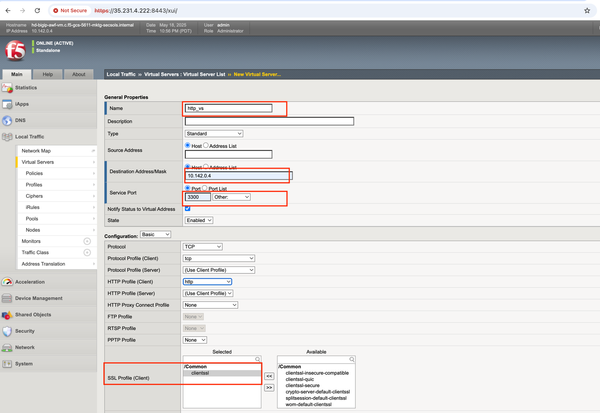Open the Type dropdown showing Standard
The height and width of the screenshot is (413, 600).
213,133
